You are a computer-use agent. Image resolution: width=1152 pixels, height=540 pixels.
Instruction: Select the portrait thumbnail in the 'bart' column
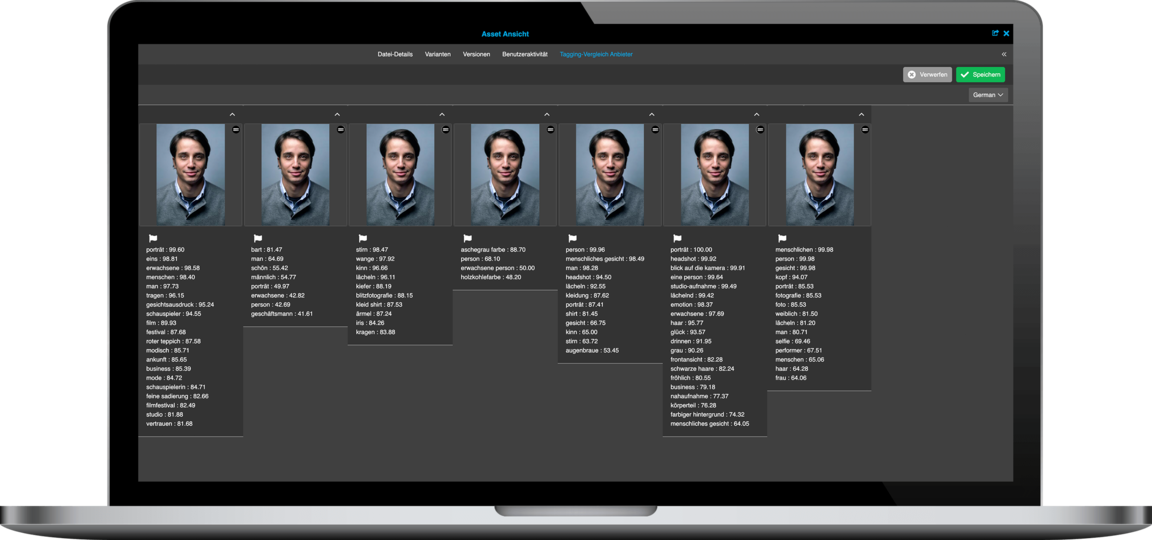295,175
